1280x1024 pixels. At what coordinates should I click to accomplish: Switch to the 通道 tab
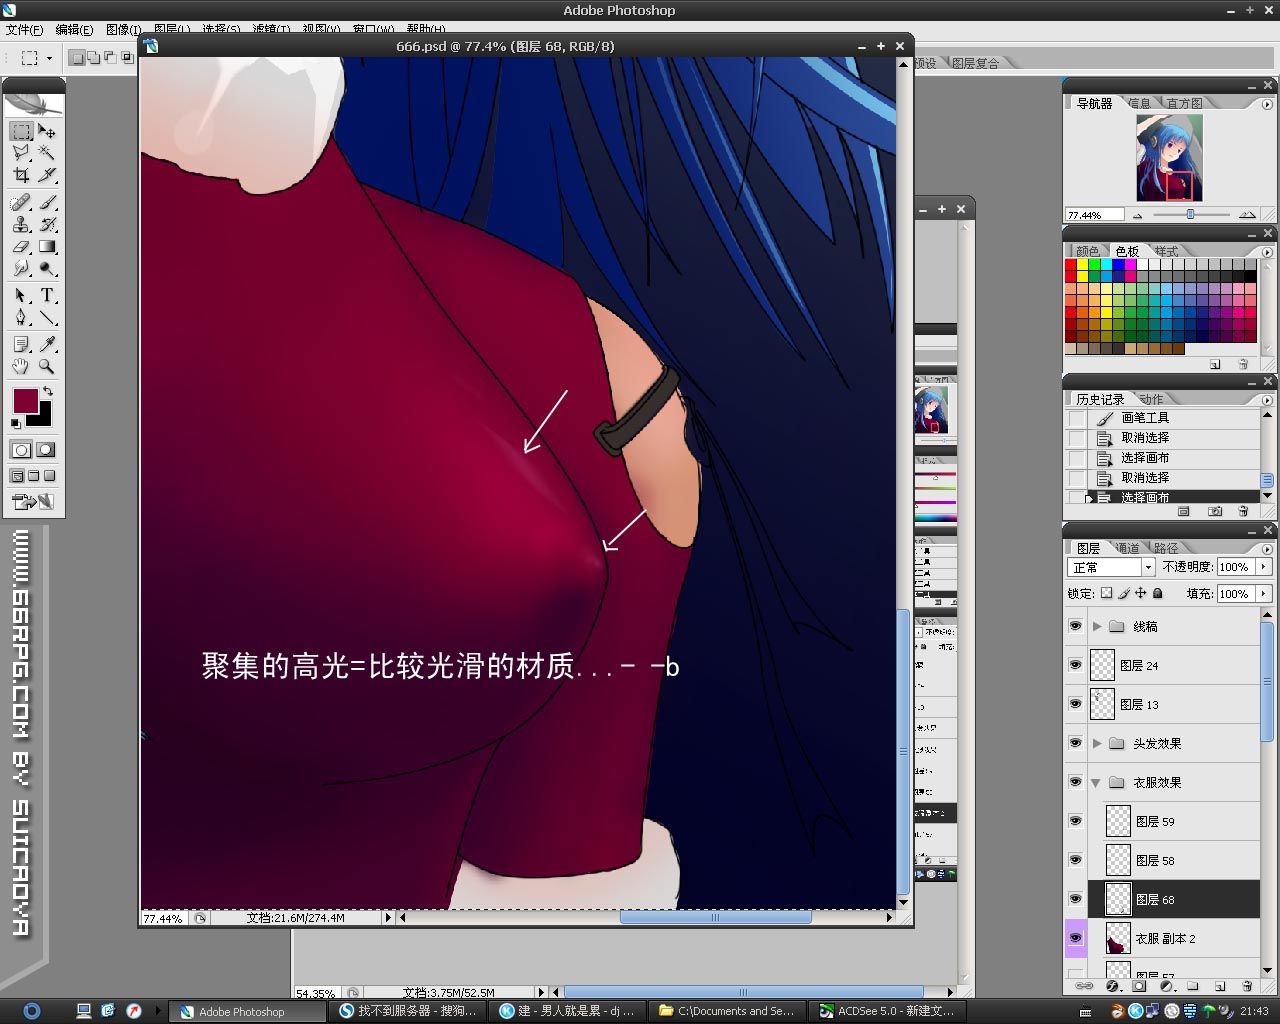(x=1127, y=548)
